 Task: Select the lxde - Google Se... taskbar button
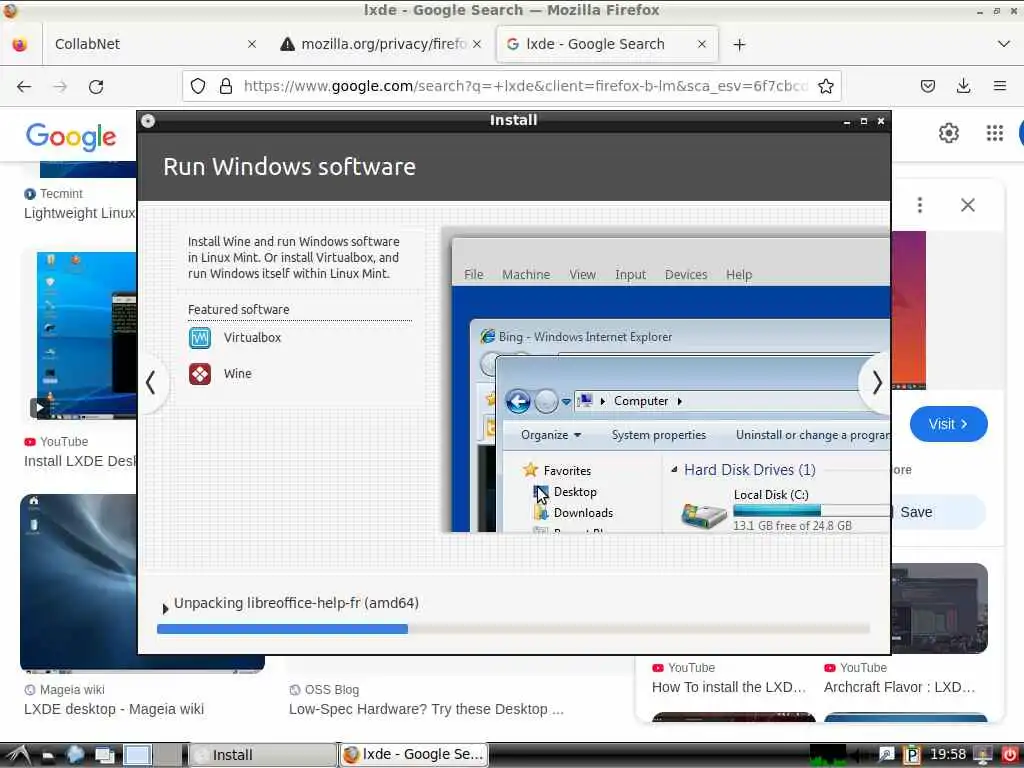413,755
